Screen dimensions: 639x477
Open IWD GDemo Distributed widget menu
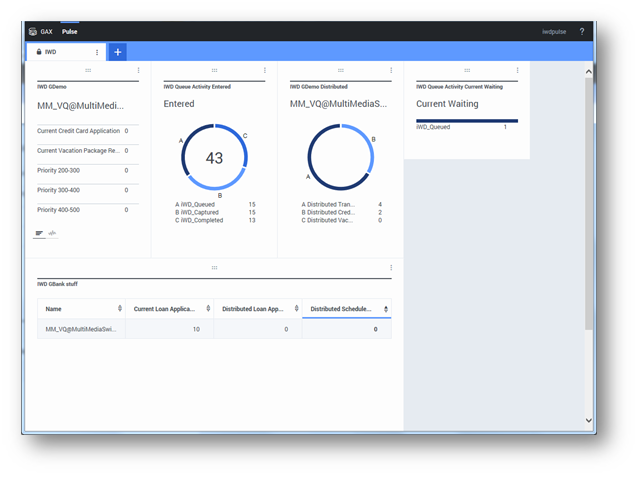(391, 71)
